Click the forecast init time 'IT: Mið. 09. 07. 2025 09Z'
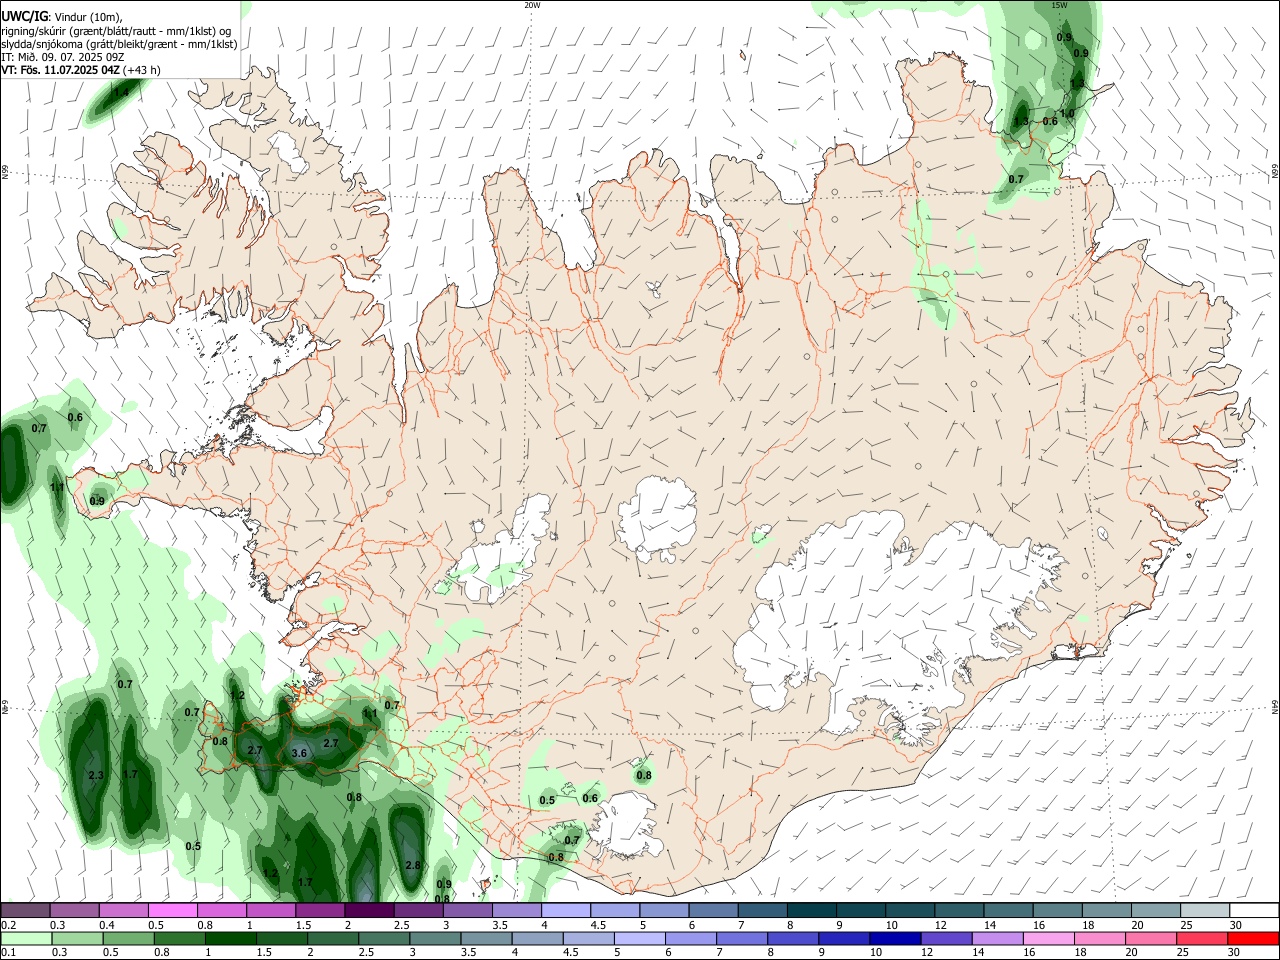 click(63, 57)
